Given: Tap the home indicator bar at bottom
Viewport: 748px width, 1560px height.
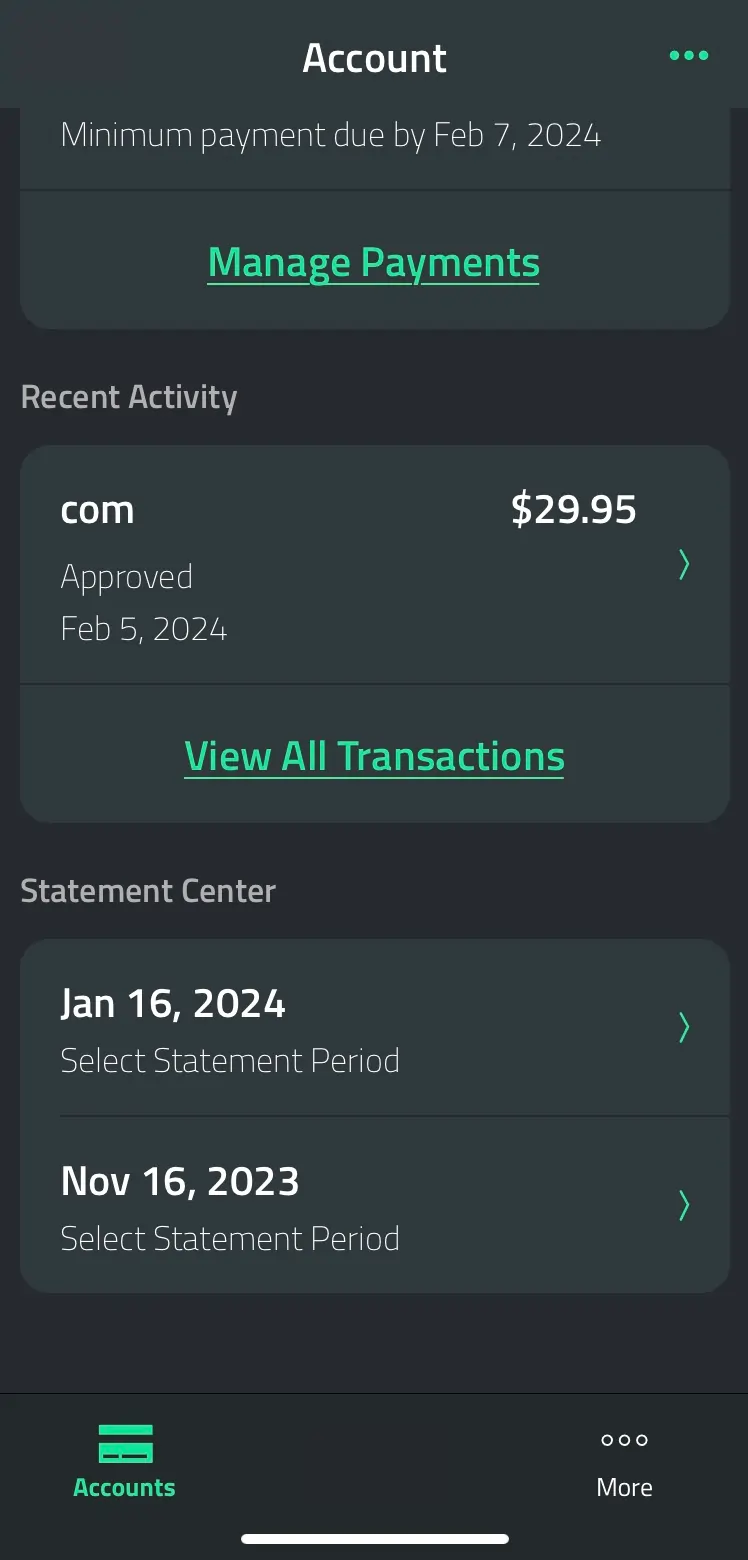Looking at the screenshot, I should 375,1539.
